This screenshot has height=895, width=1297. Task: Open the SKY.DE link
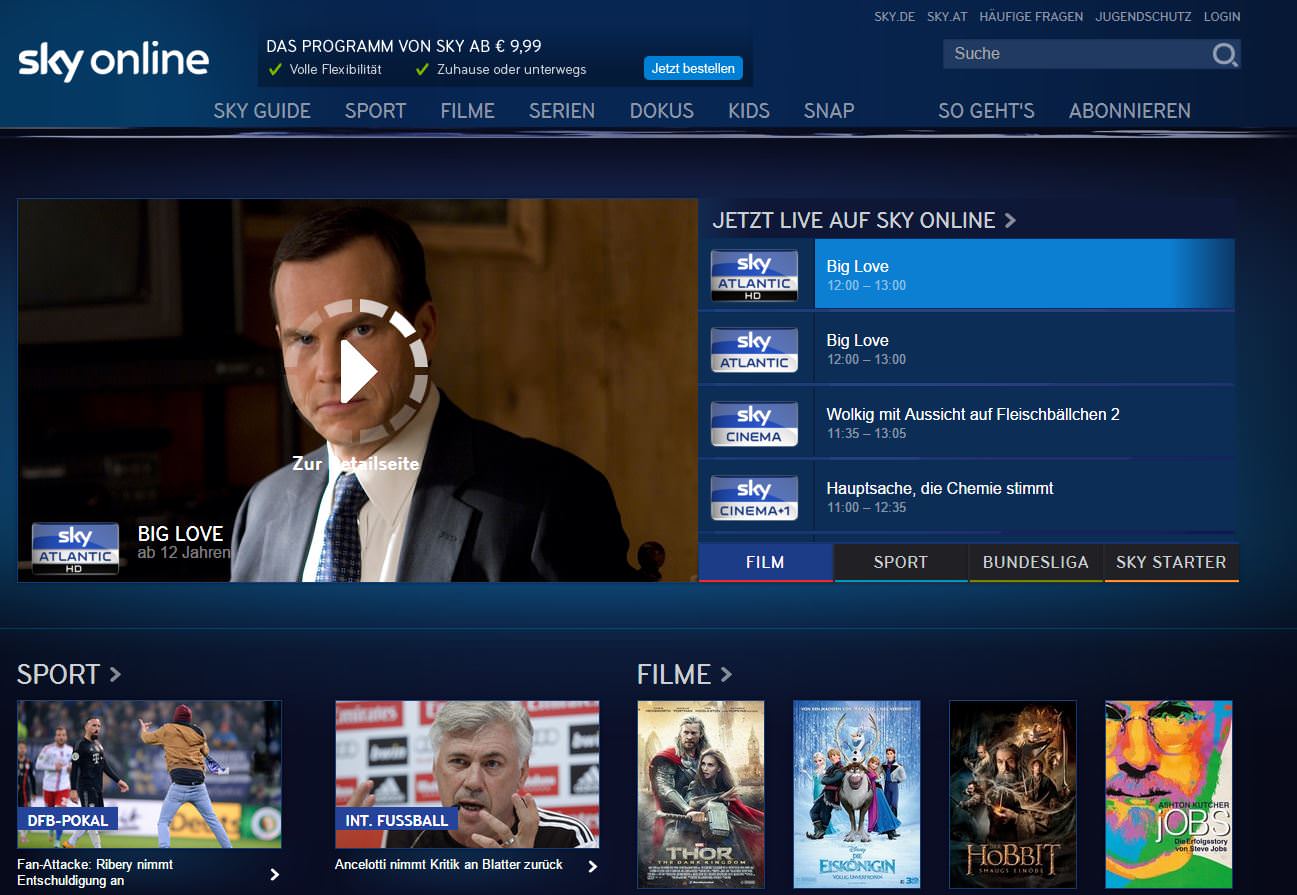point(895,16)
